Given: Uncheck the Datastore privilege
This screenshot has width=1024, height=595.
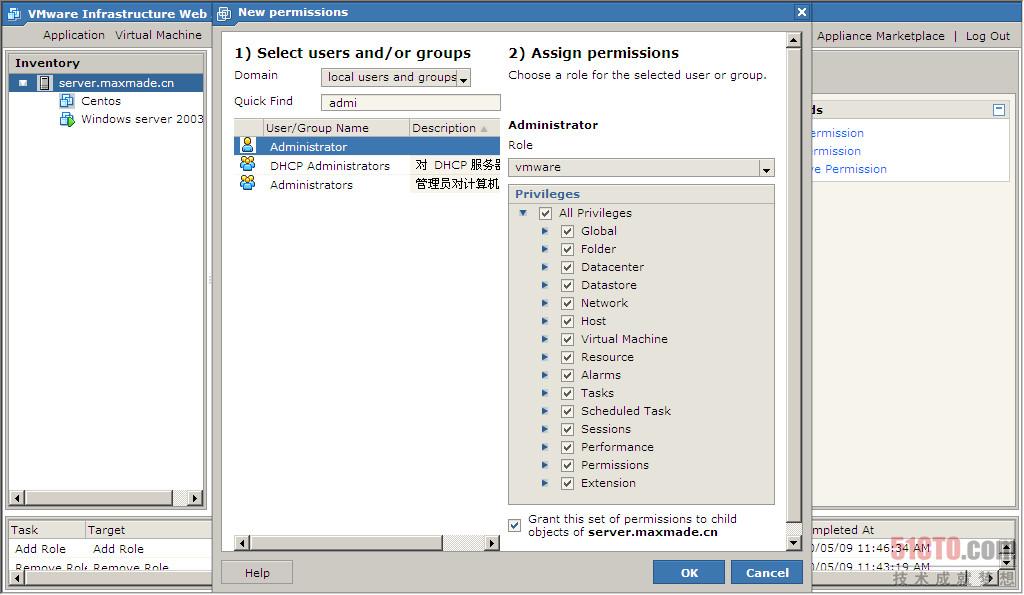Looking at the screenshot, I should [568, 285].
